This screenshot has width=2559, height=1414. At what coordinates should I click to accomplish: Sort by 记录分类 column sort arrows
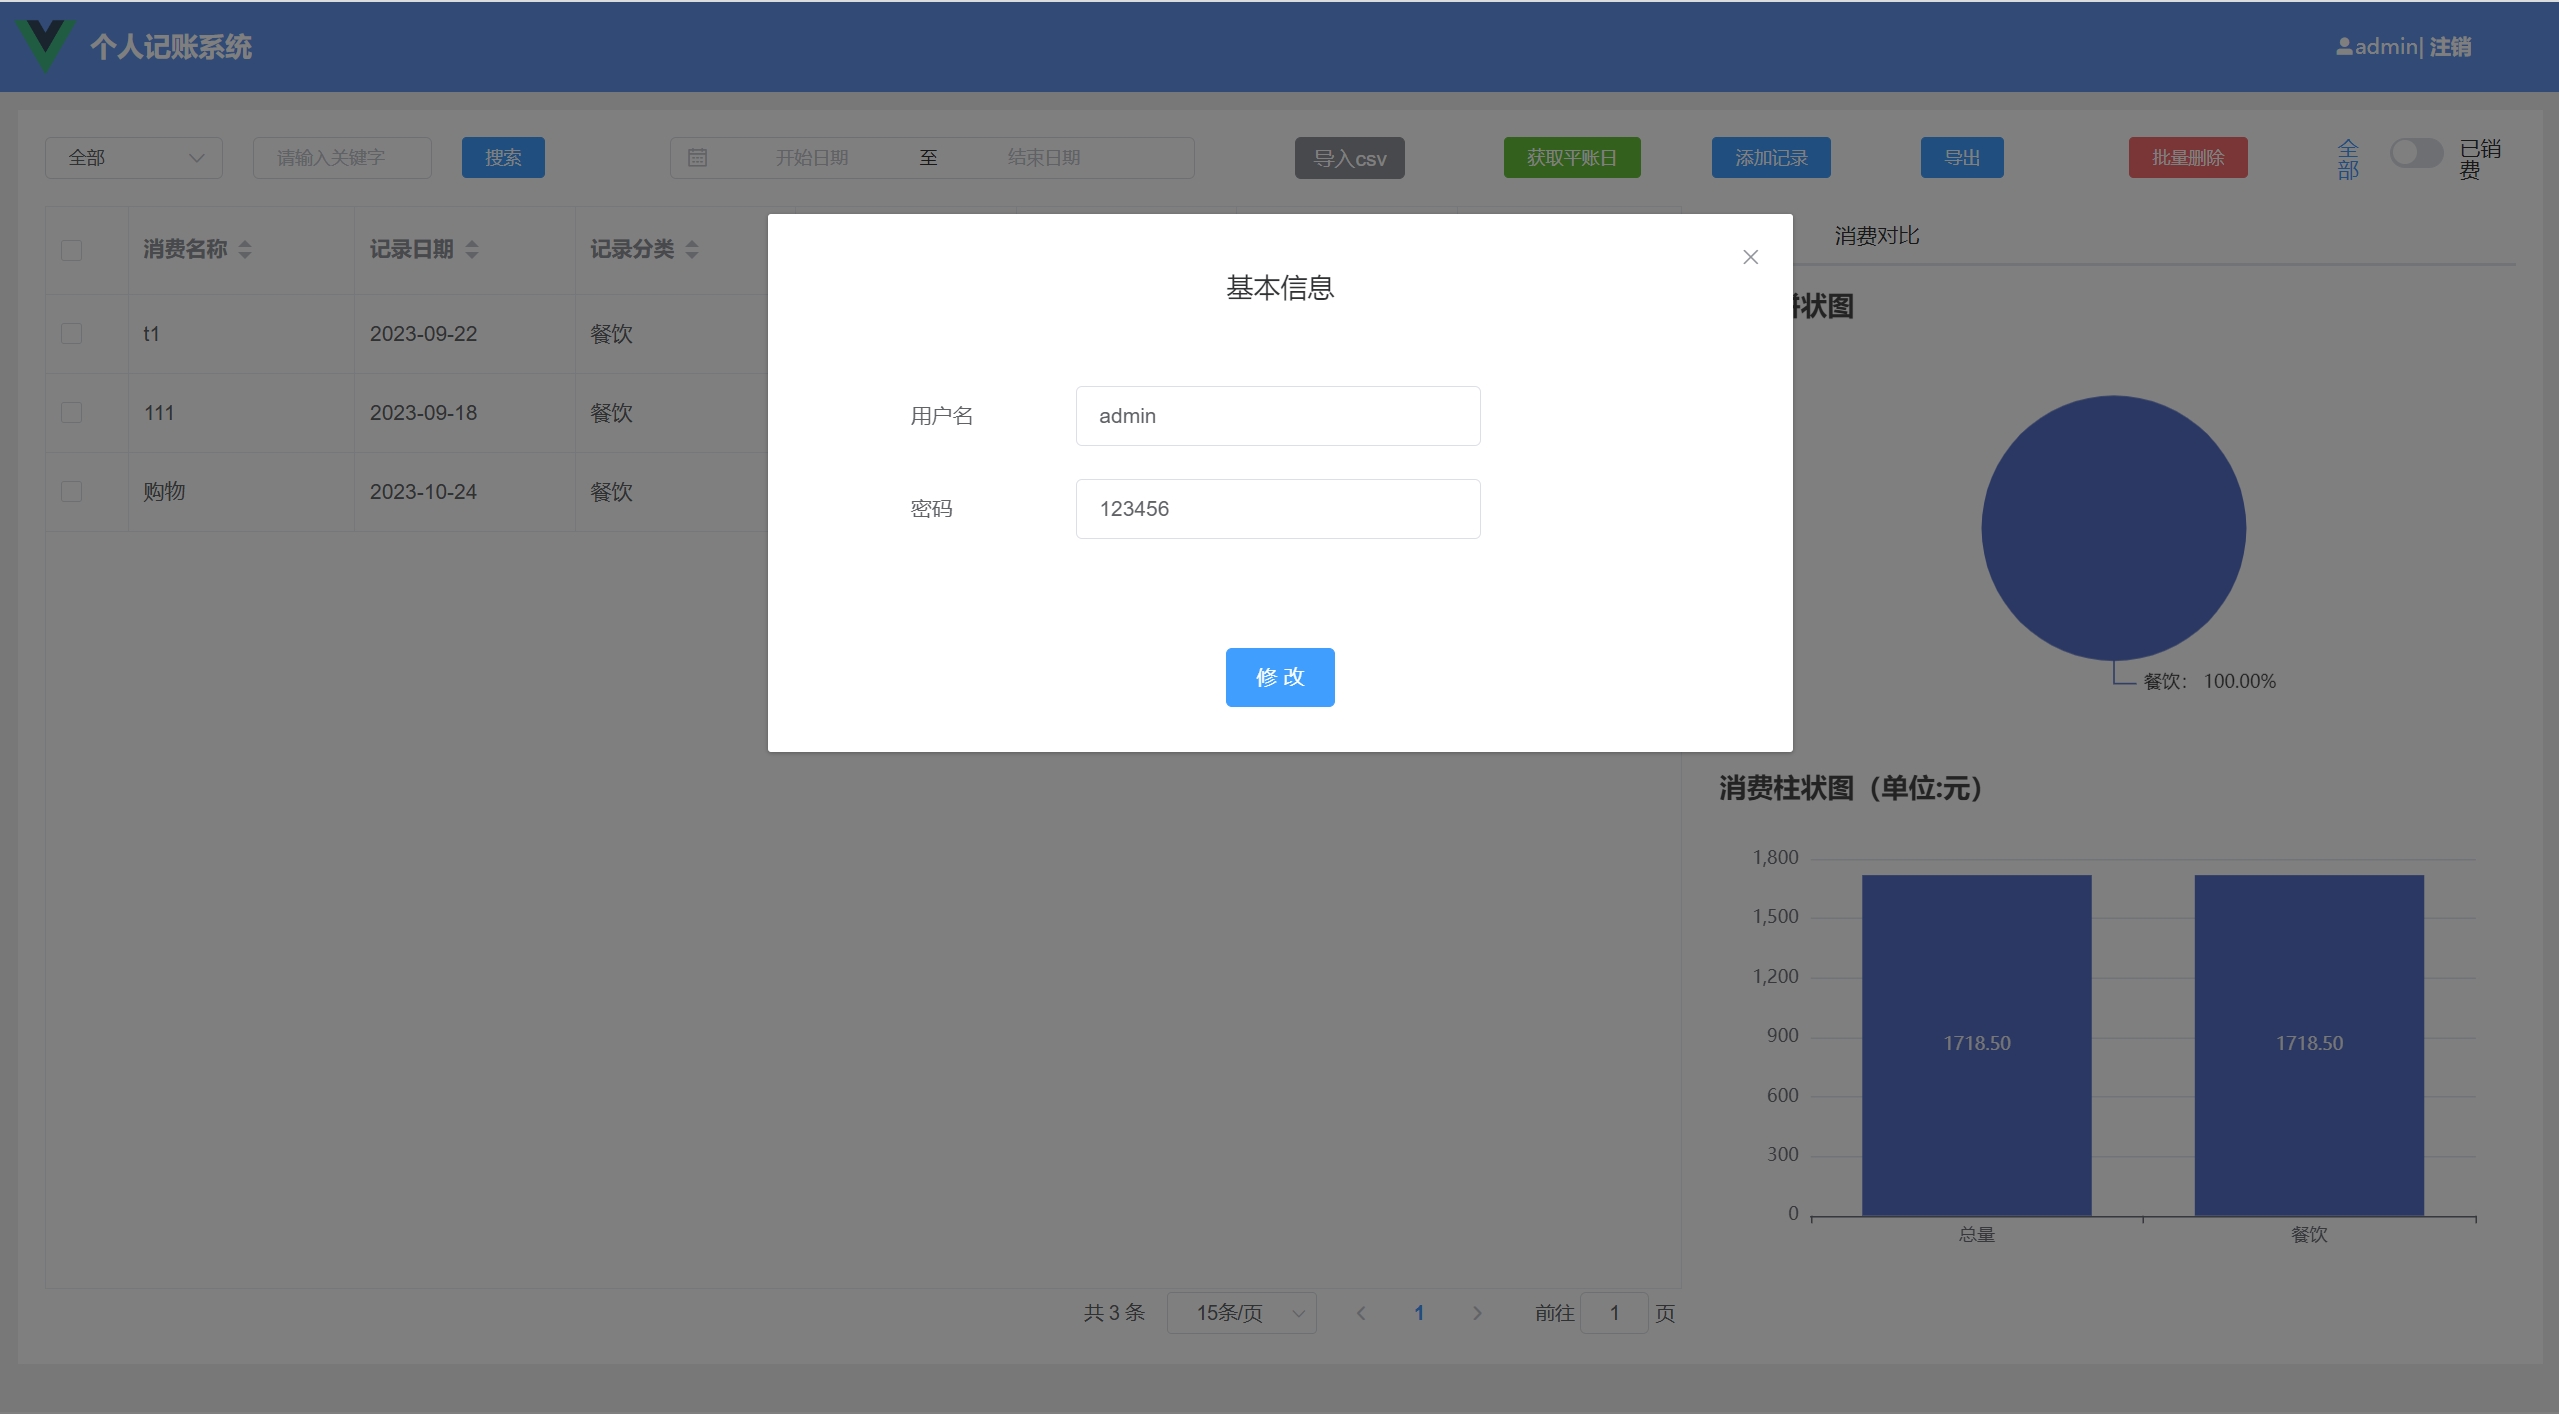click(x=692, y=250)
